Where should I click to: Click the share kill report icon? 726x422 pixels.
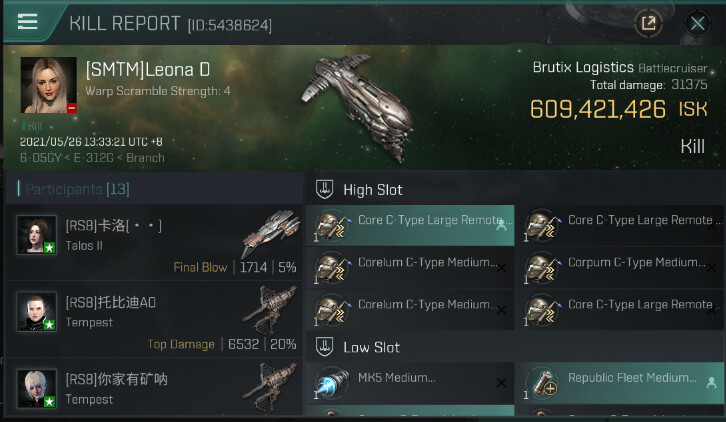tap(648, 23)
